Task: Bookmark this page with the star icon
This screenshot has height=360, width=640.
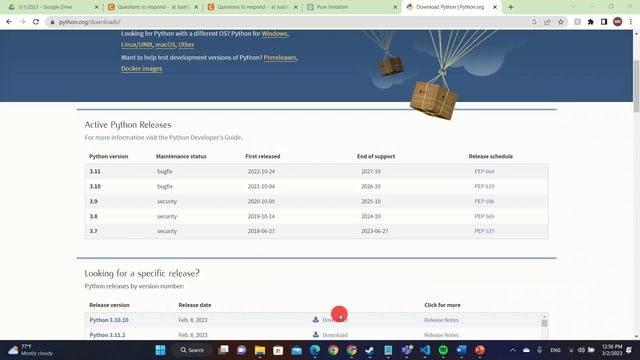Action: click(561, 22)
